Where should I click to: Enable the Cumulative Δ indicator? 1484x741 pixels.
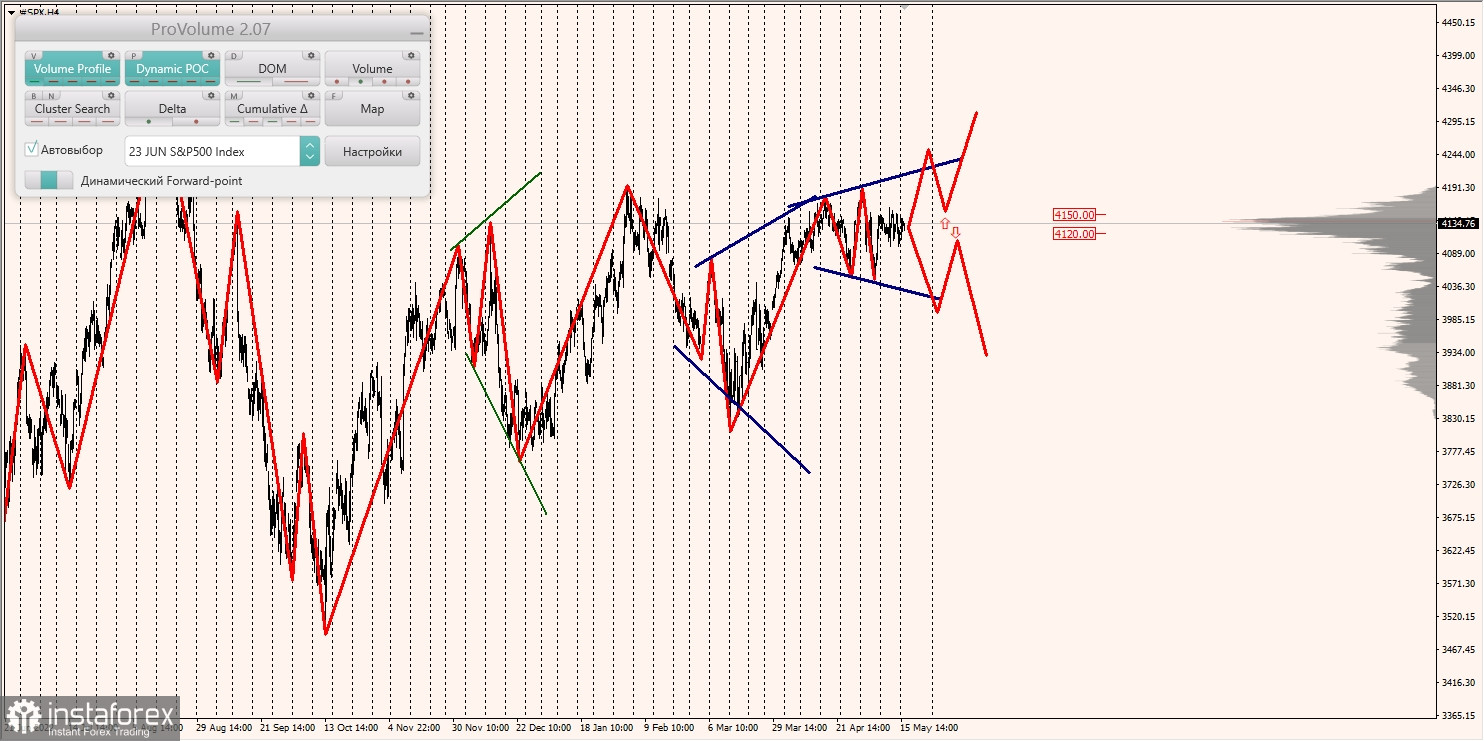pyautogui.click(x=272, y=109)
